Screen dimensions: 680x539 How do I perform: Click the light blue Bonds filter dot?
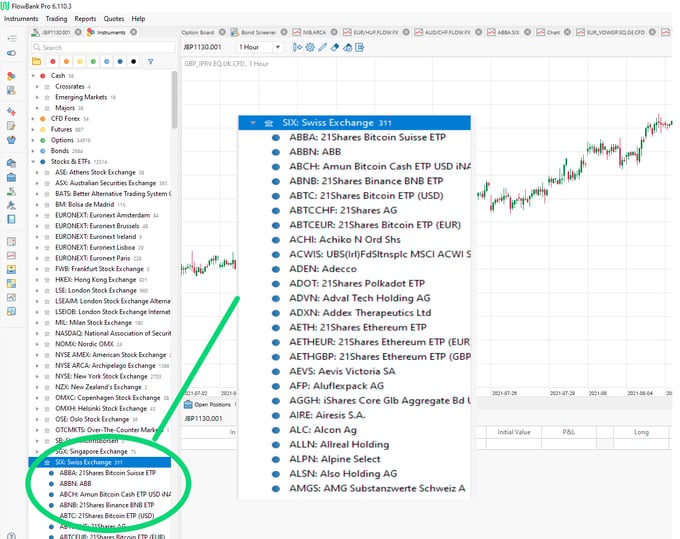(107, 62)
